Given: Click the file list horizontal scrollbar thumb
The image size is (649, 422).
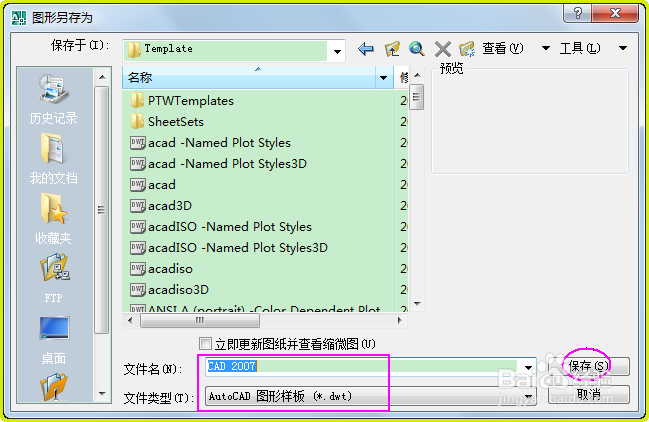Looking at the screenshot, I should (200, 321).
